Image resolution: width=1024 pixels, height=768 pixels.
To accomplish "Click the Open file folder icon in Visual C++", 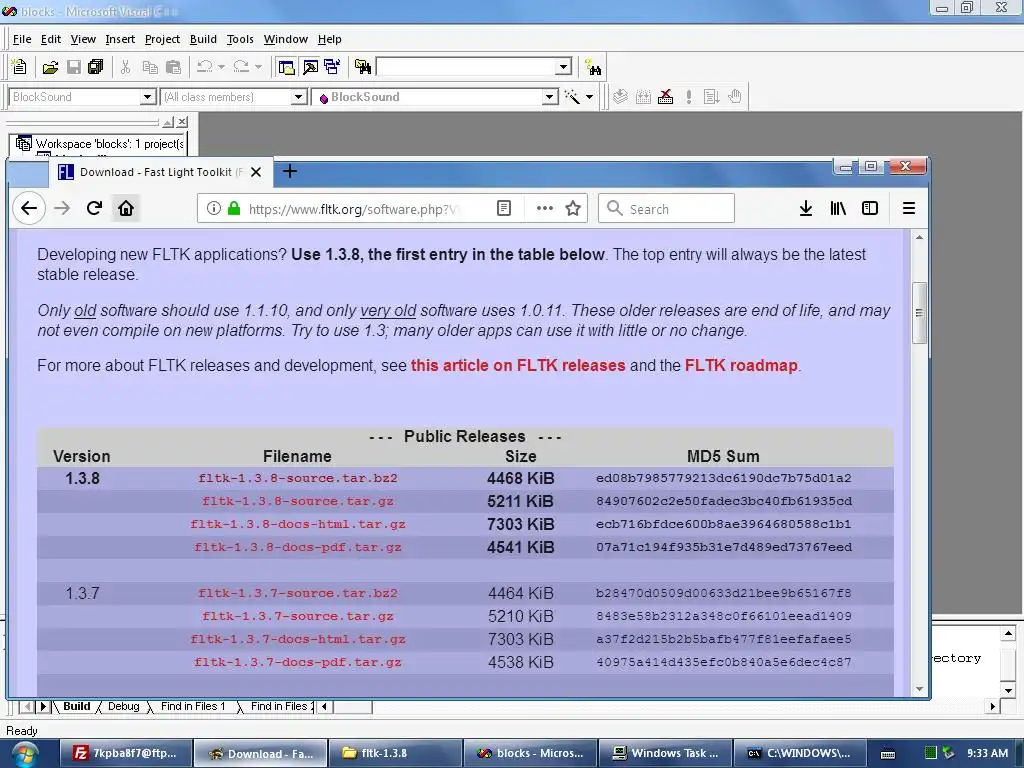I will 50,67.
